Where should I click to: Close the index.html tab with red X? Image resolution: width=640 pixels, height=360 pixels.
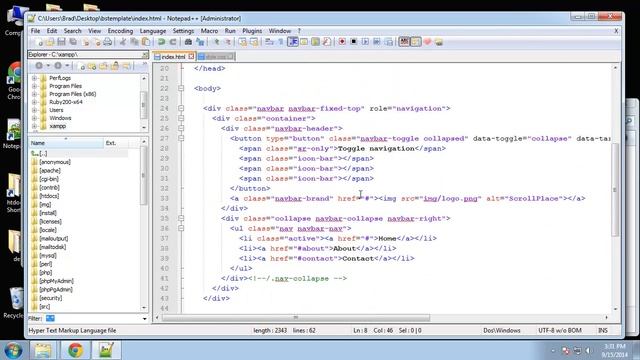[191, 57]
